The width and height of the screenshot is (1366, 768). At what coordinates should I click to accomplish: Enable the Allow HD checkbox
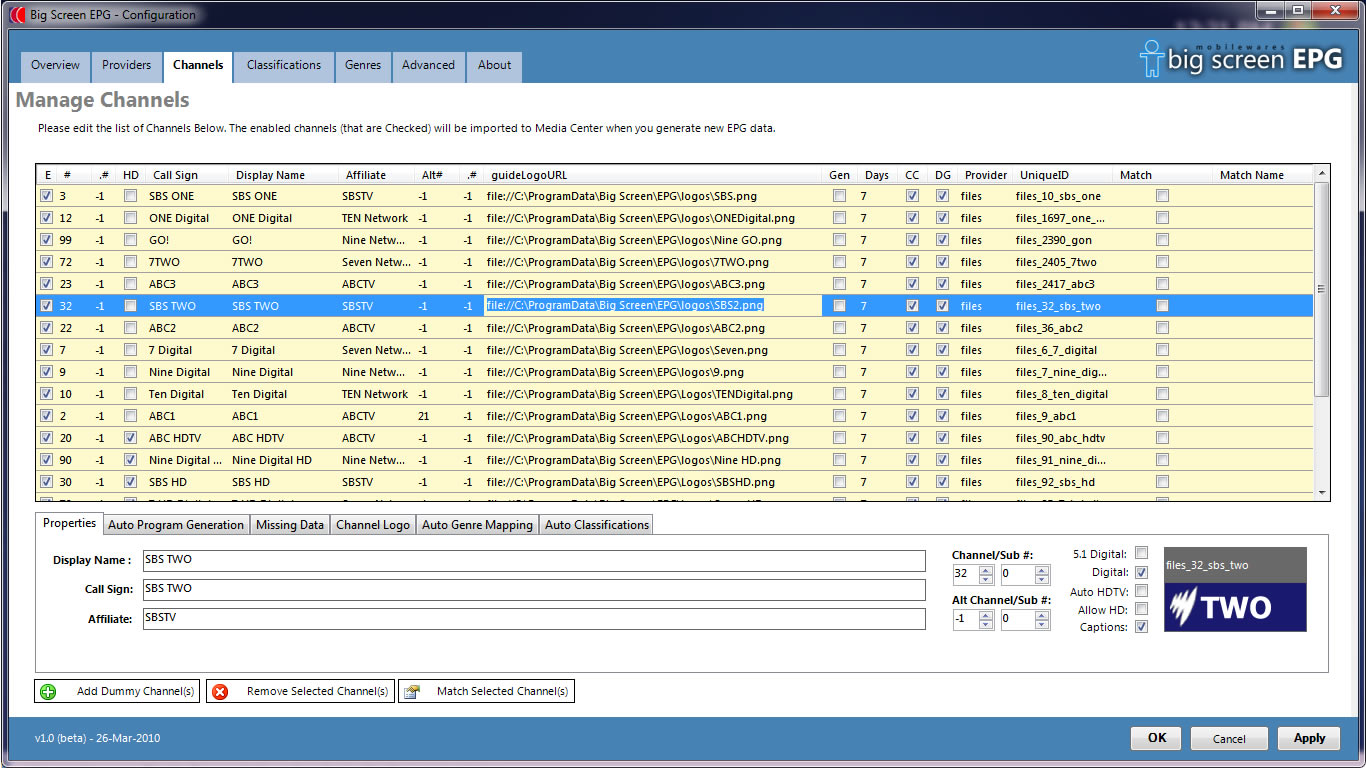point(1142,609)
